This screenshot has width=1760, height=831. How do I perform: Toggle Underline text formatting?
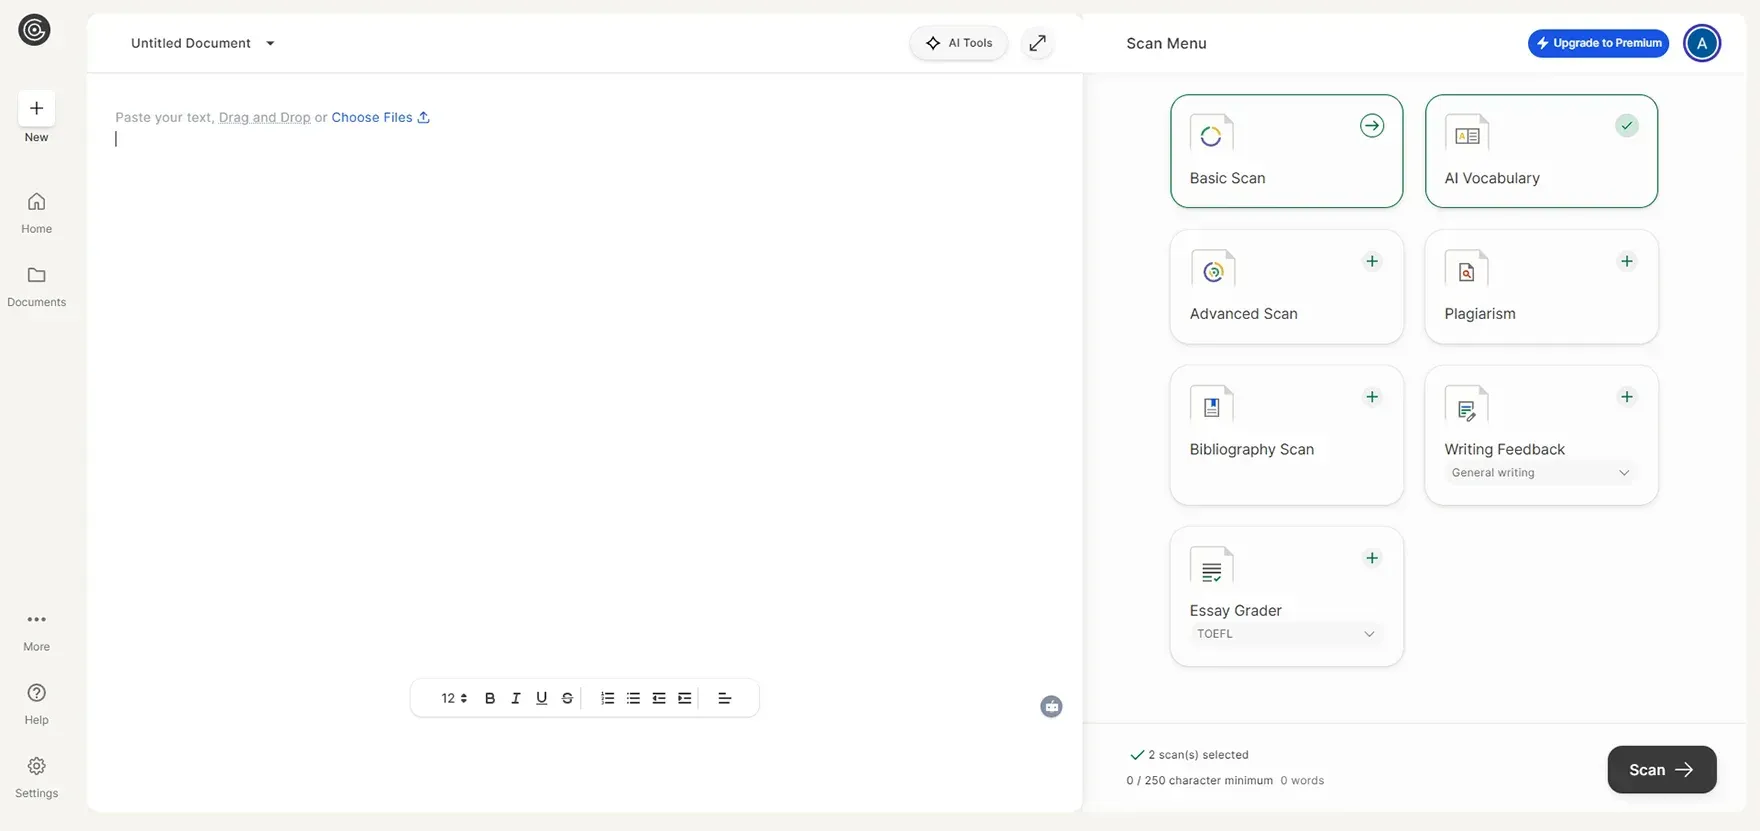click(x=542, y=698)
